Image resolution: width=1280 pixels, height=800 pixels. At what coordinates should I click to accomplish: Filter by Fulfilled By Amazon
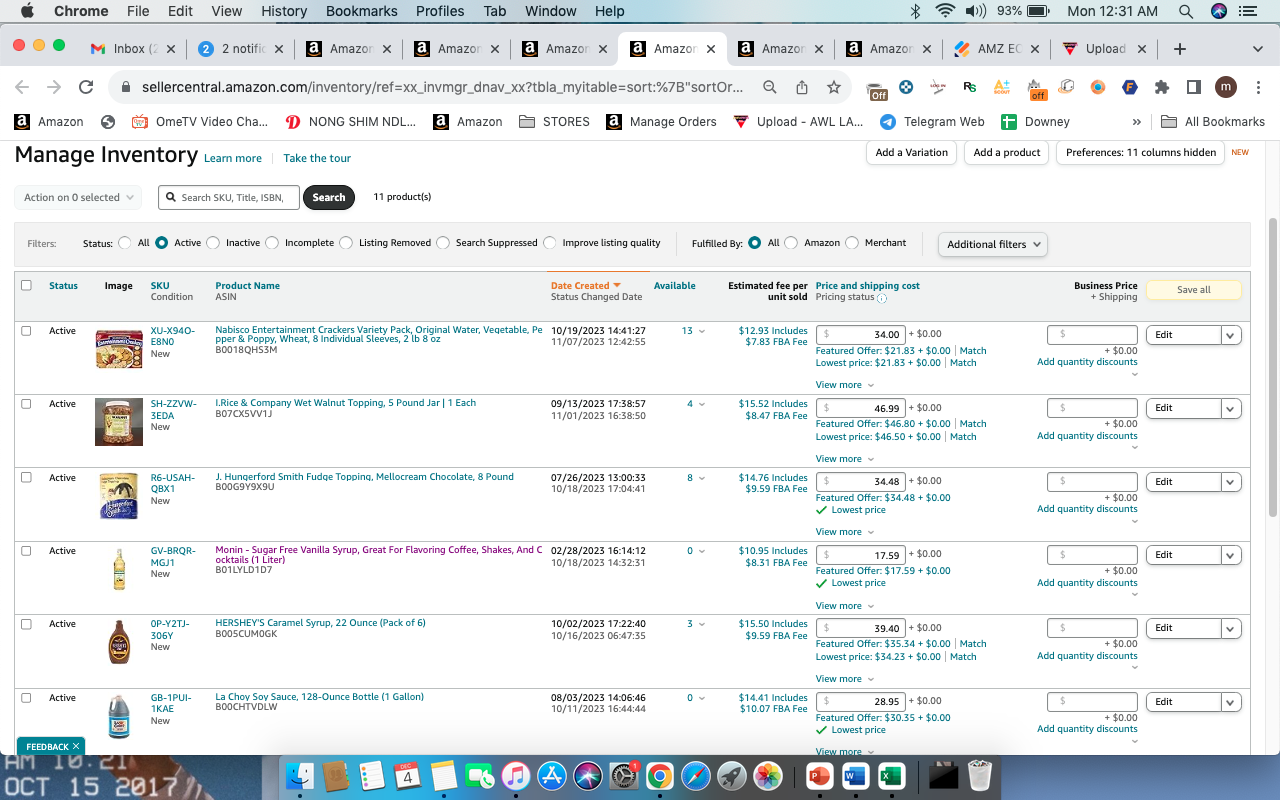[x=791, y=243]
